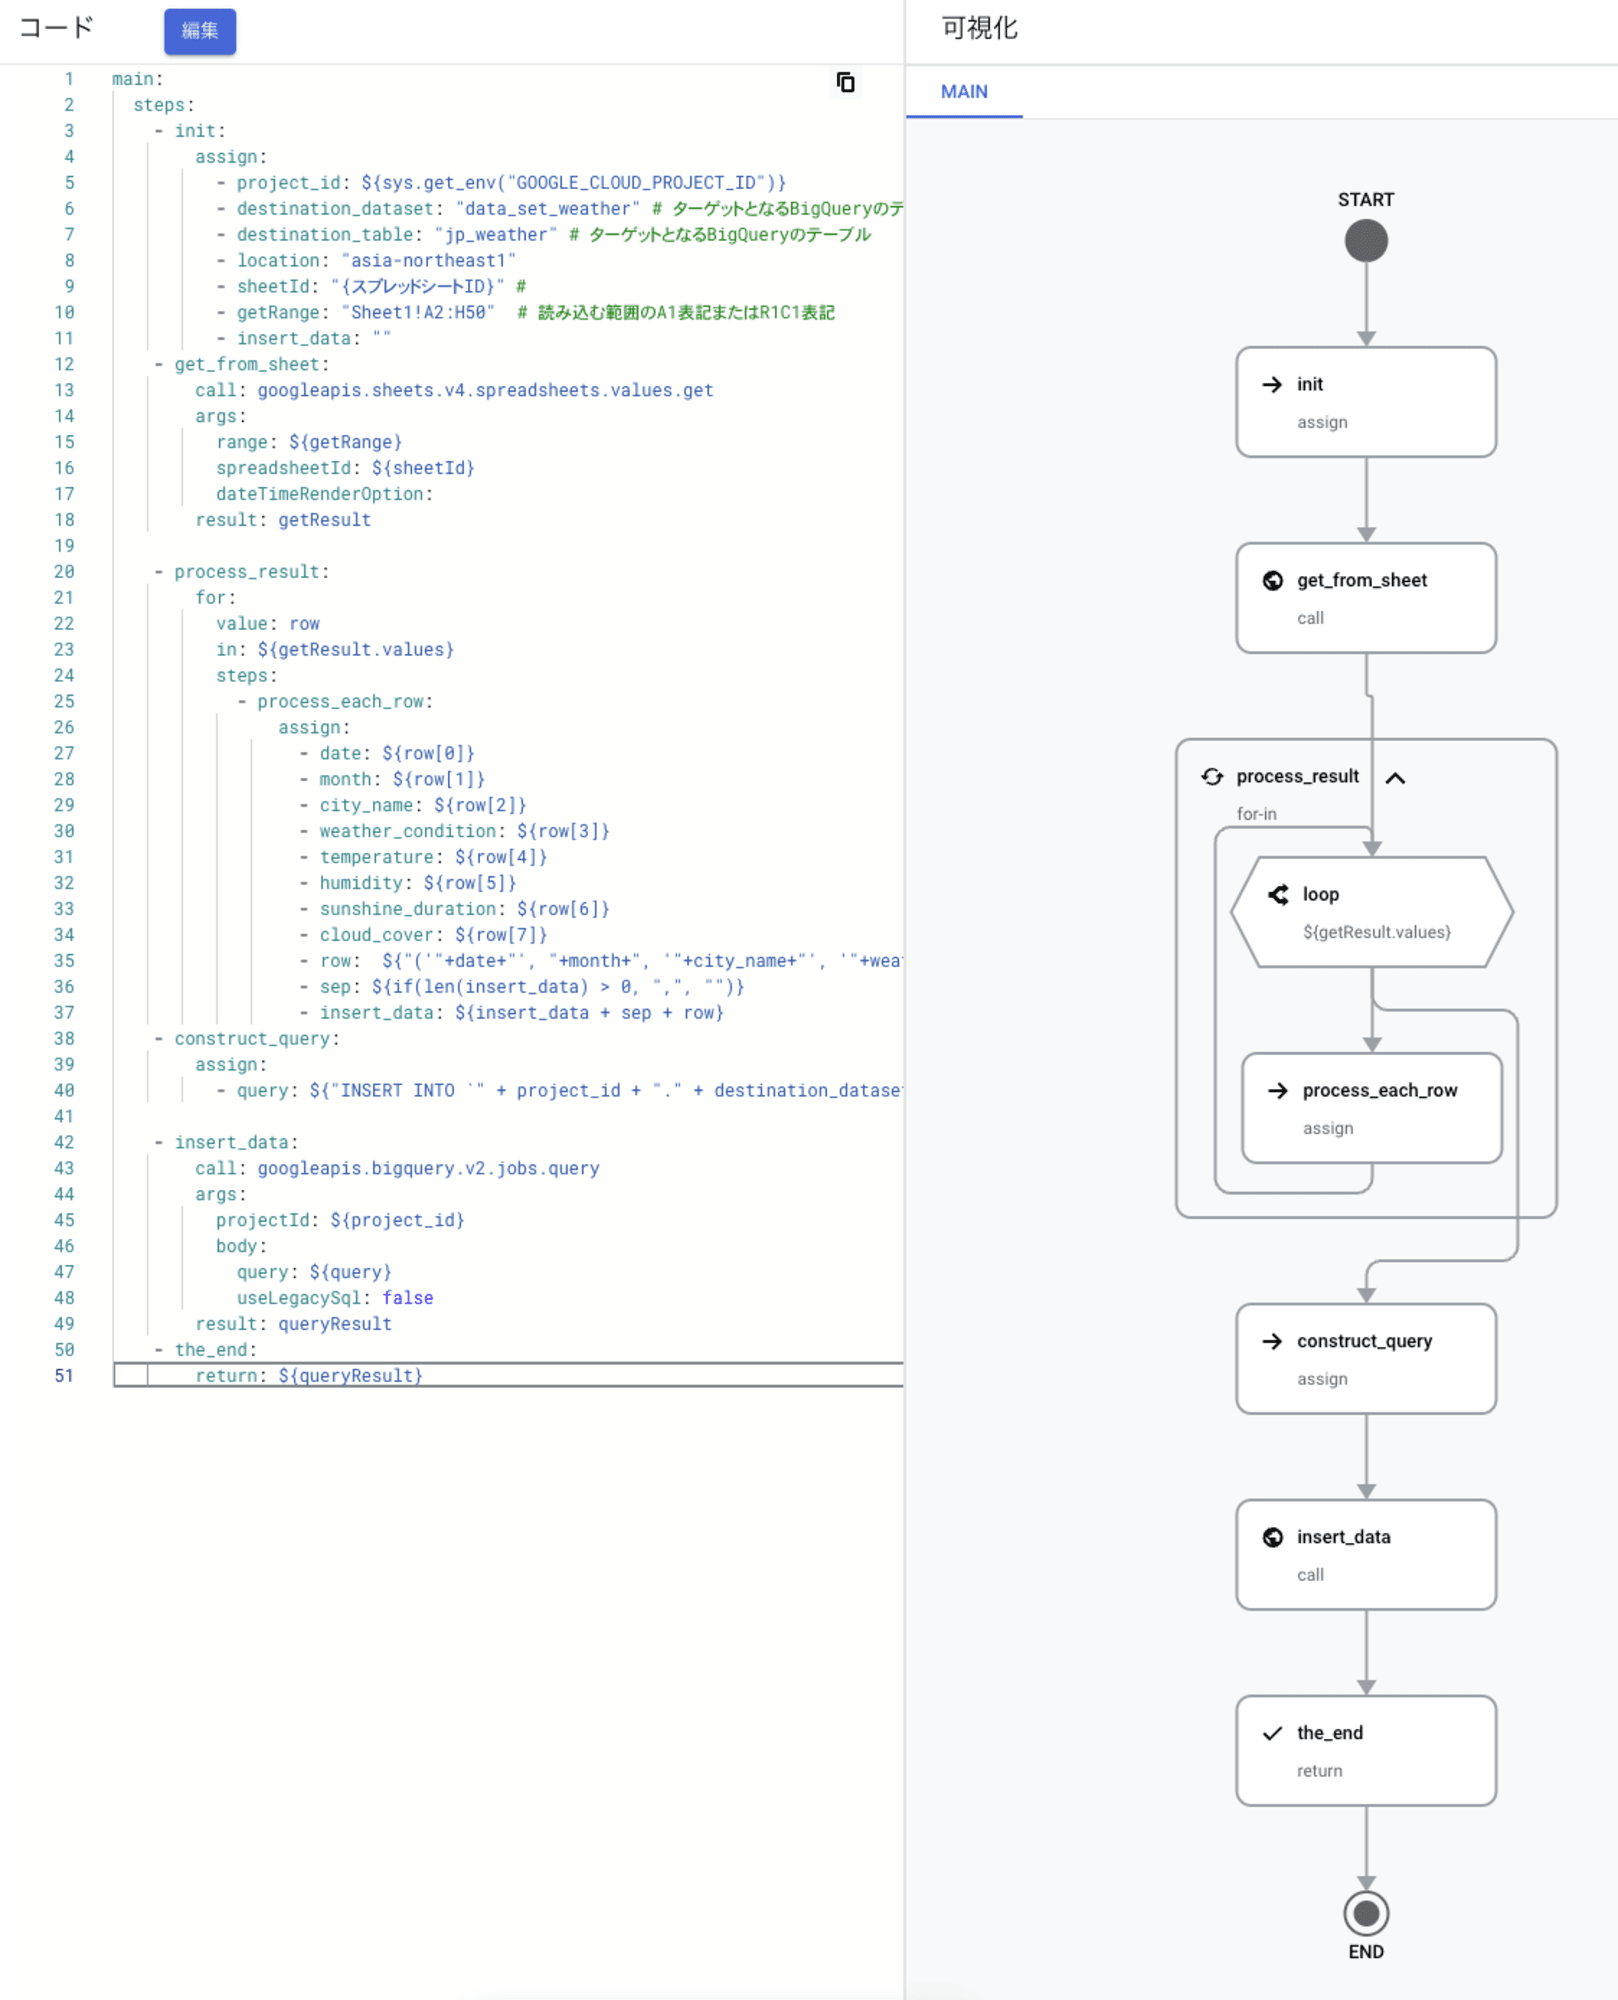
Task: Select the construct_query node label
Action: tap(1364, 1341)
